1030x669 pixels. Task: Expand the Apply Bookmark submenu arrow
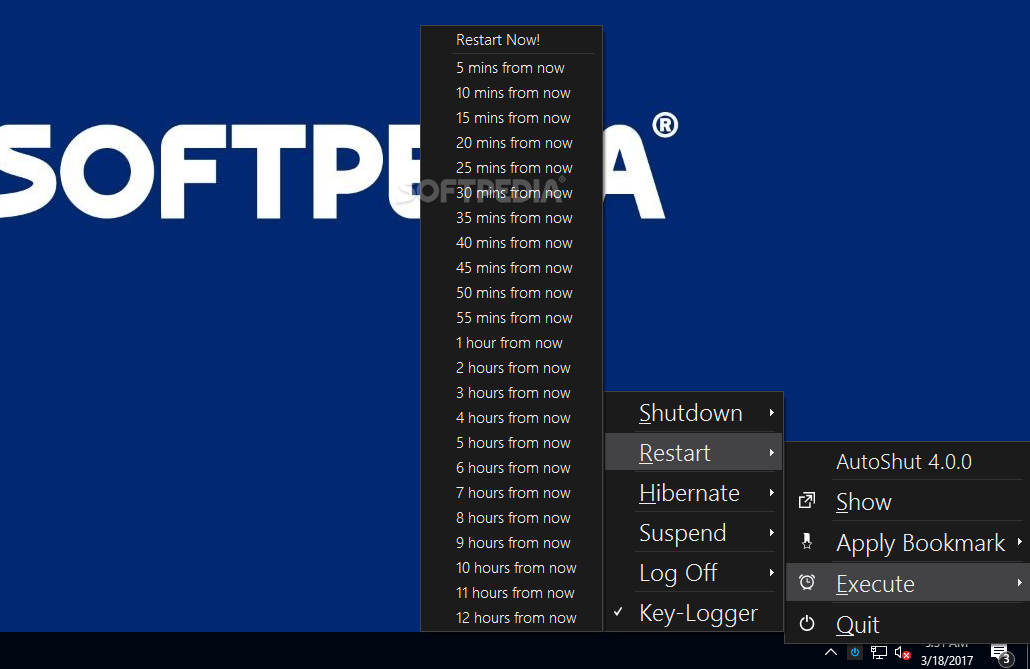click(x=1019, y=542)
